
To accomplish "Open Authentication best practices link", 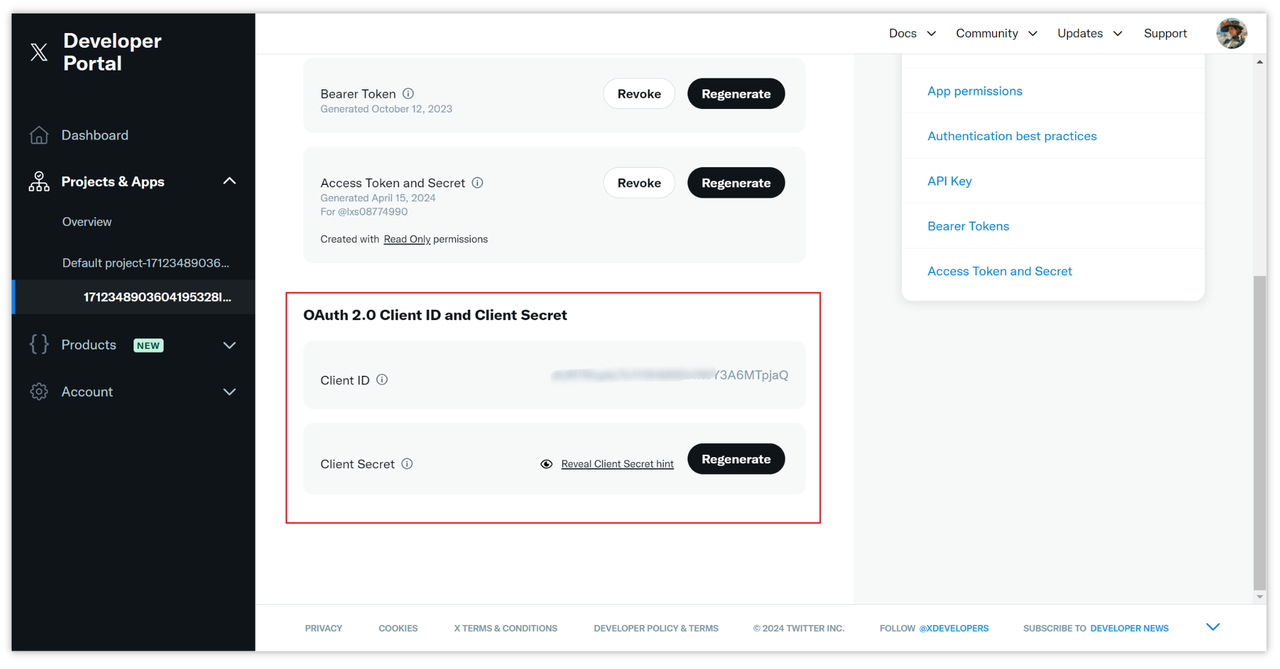I will (1012, 136).
